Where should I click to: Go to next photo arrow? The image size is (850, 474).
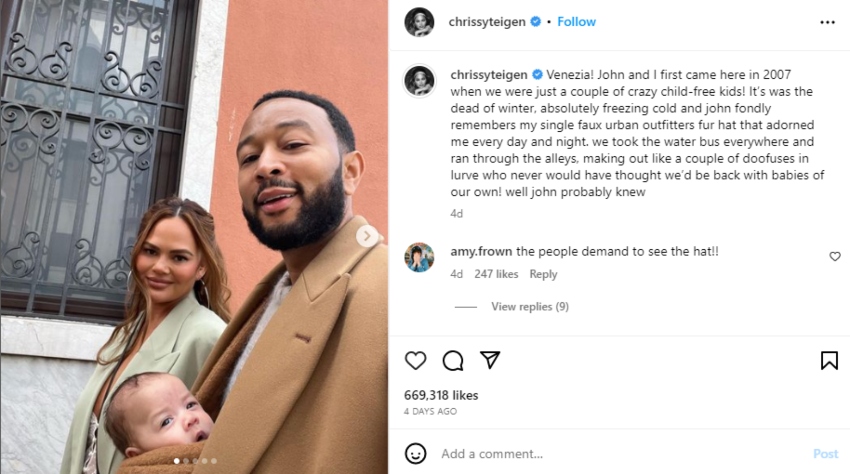point(368,236)
